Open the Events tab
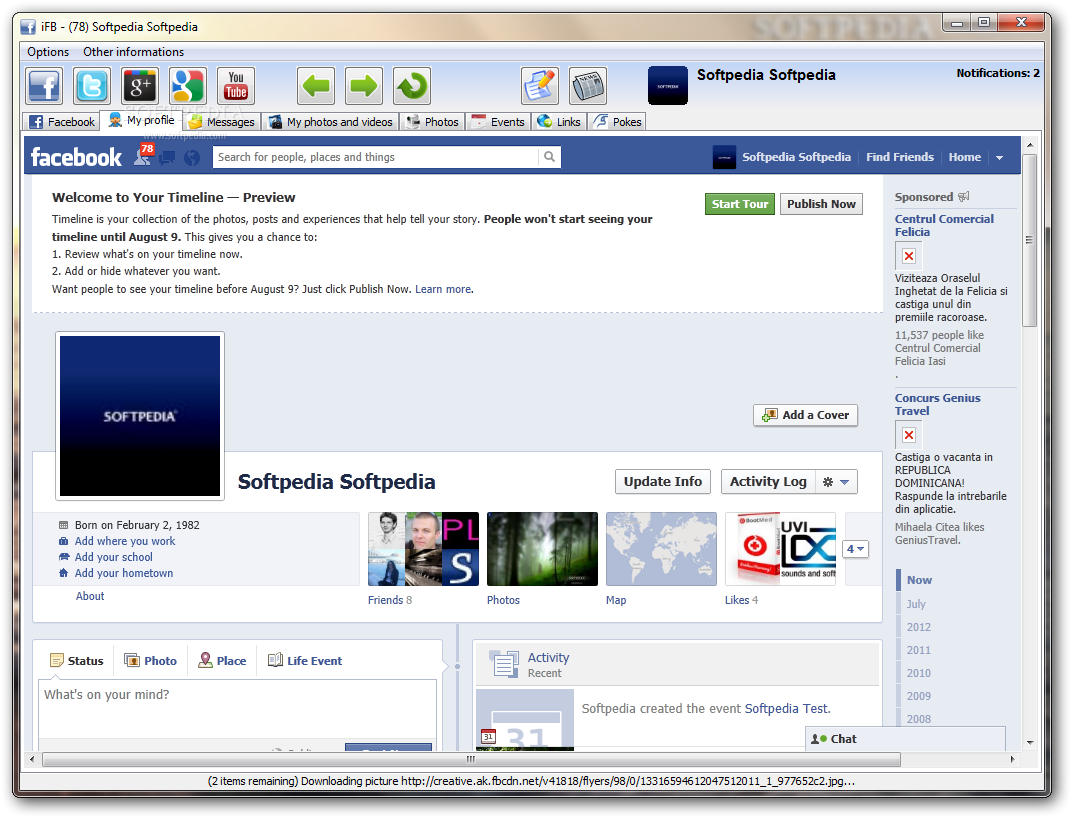 498,122
